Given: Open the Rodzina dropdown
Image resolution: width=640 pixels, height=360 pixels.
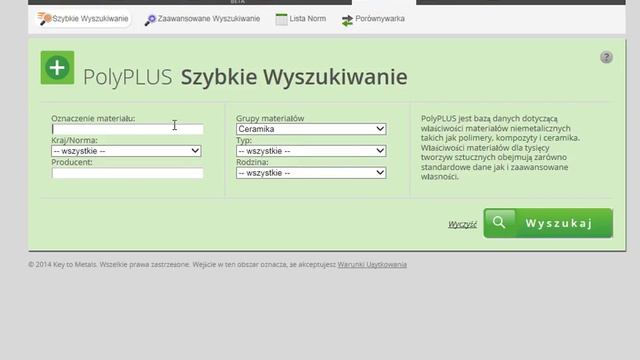Looking at the screenshot, I should [x=311, y=173].
